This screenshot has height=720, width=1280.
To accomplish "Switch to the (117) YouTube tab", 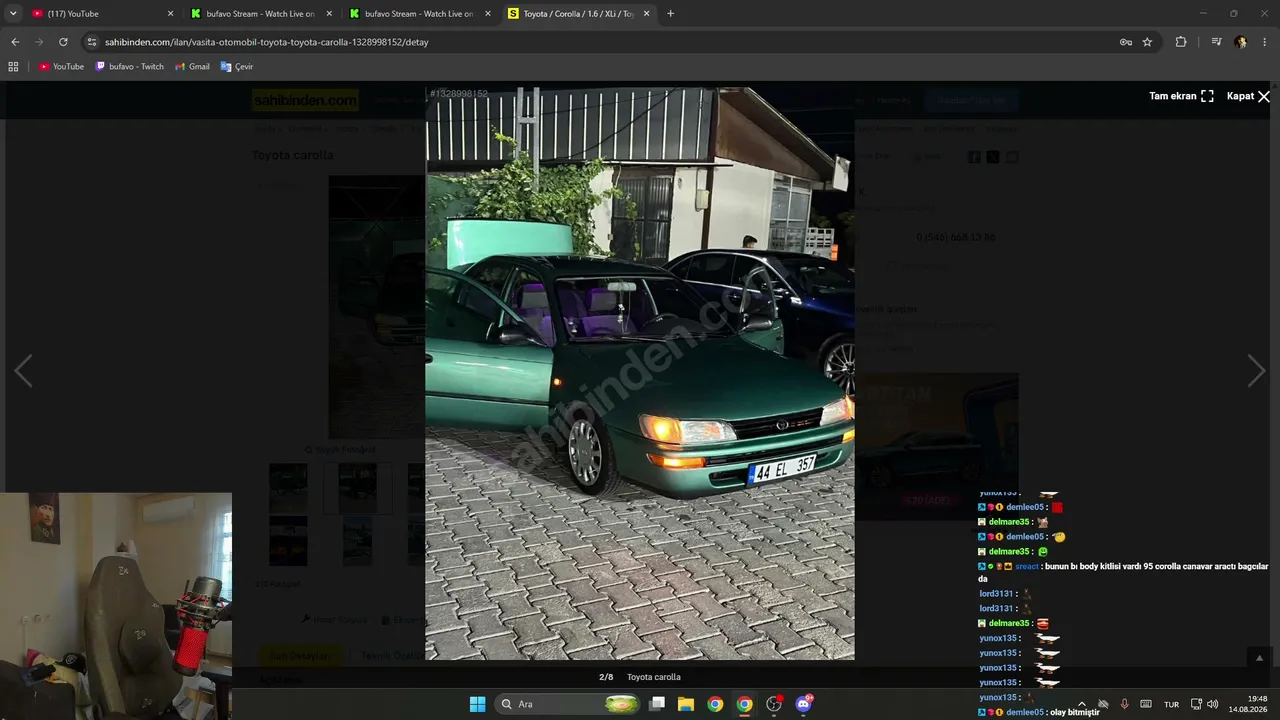I will (x=103, y=14).
